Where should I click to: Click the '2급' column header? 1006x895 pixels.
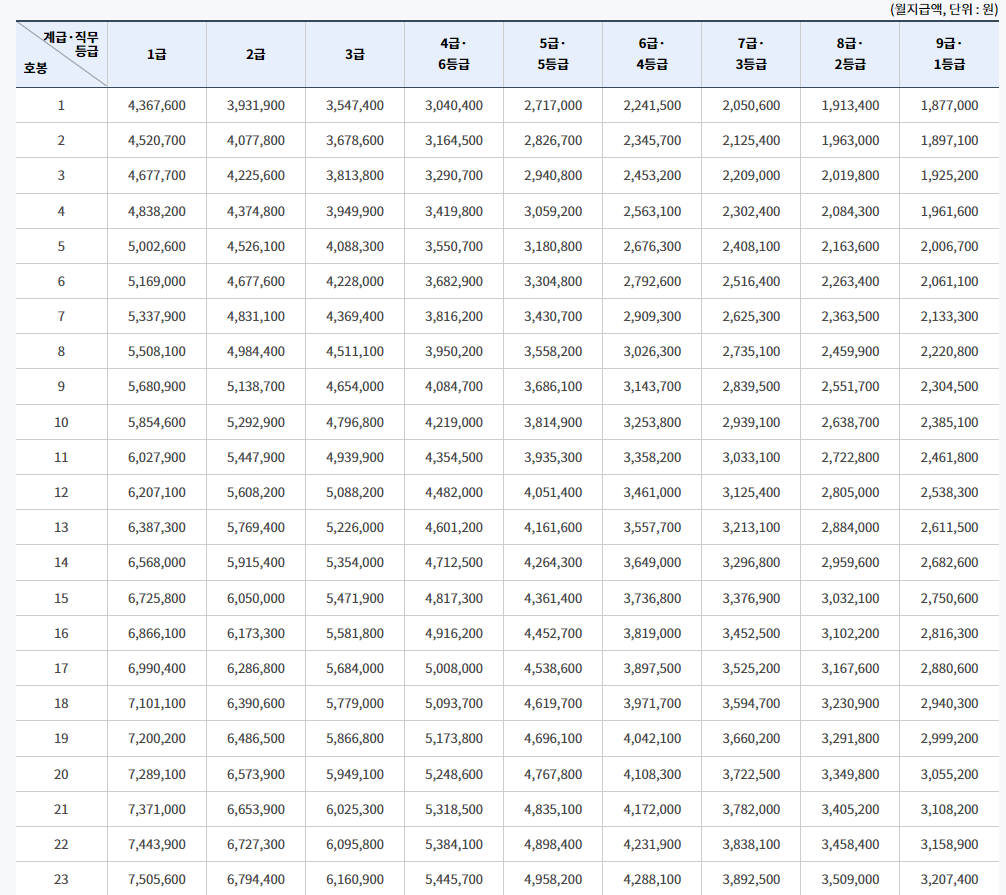[255, 55]
